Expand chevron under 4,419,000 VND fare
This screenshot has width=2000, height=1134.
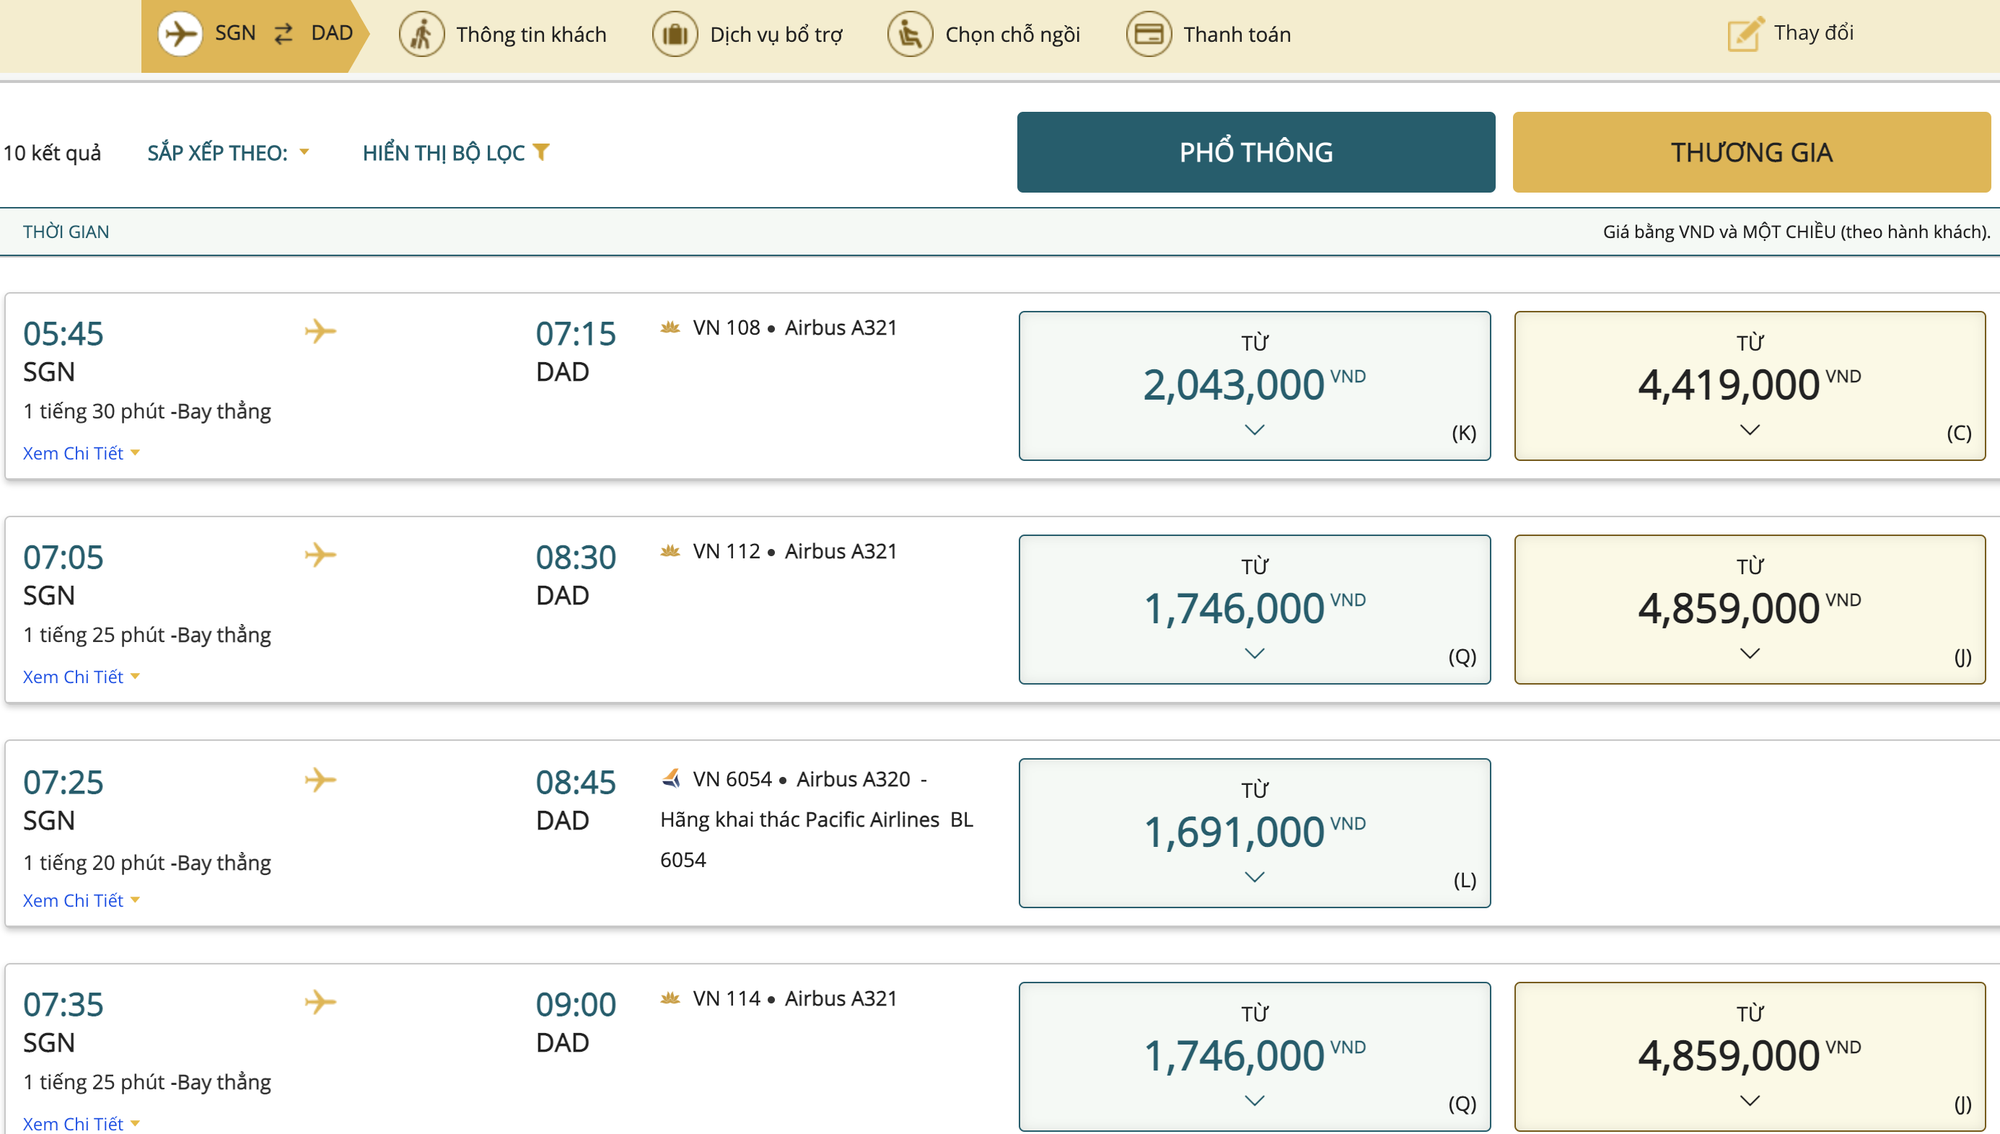tap(1750, 430)
